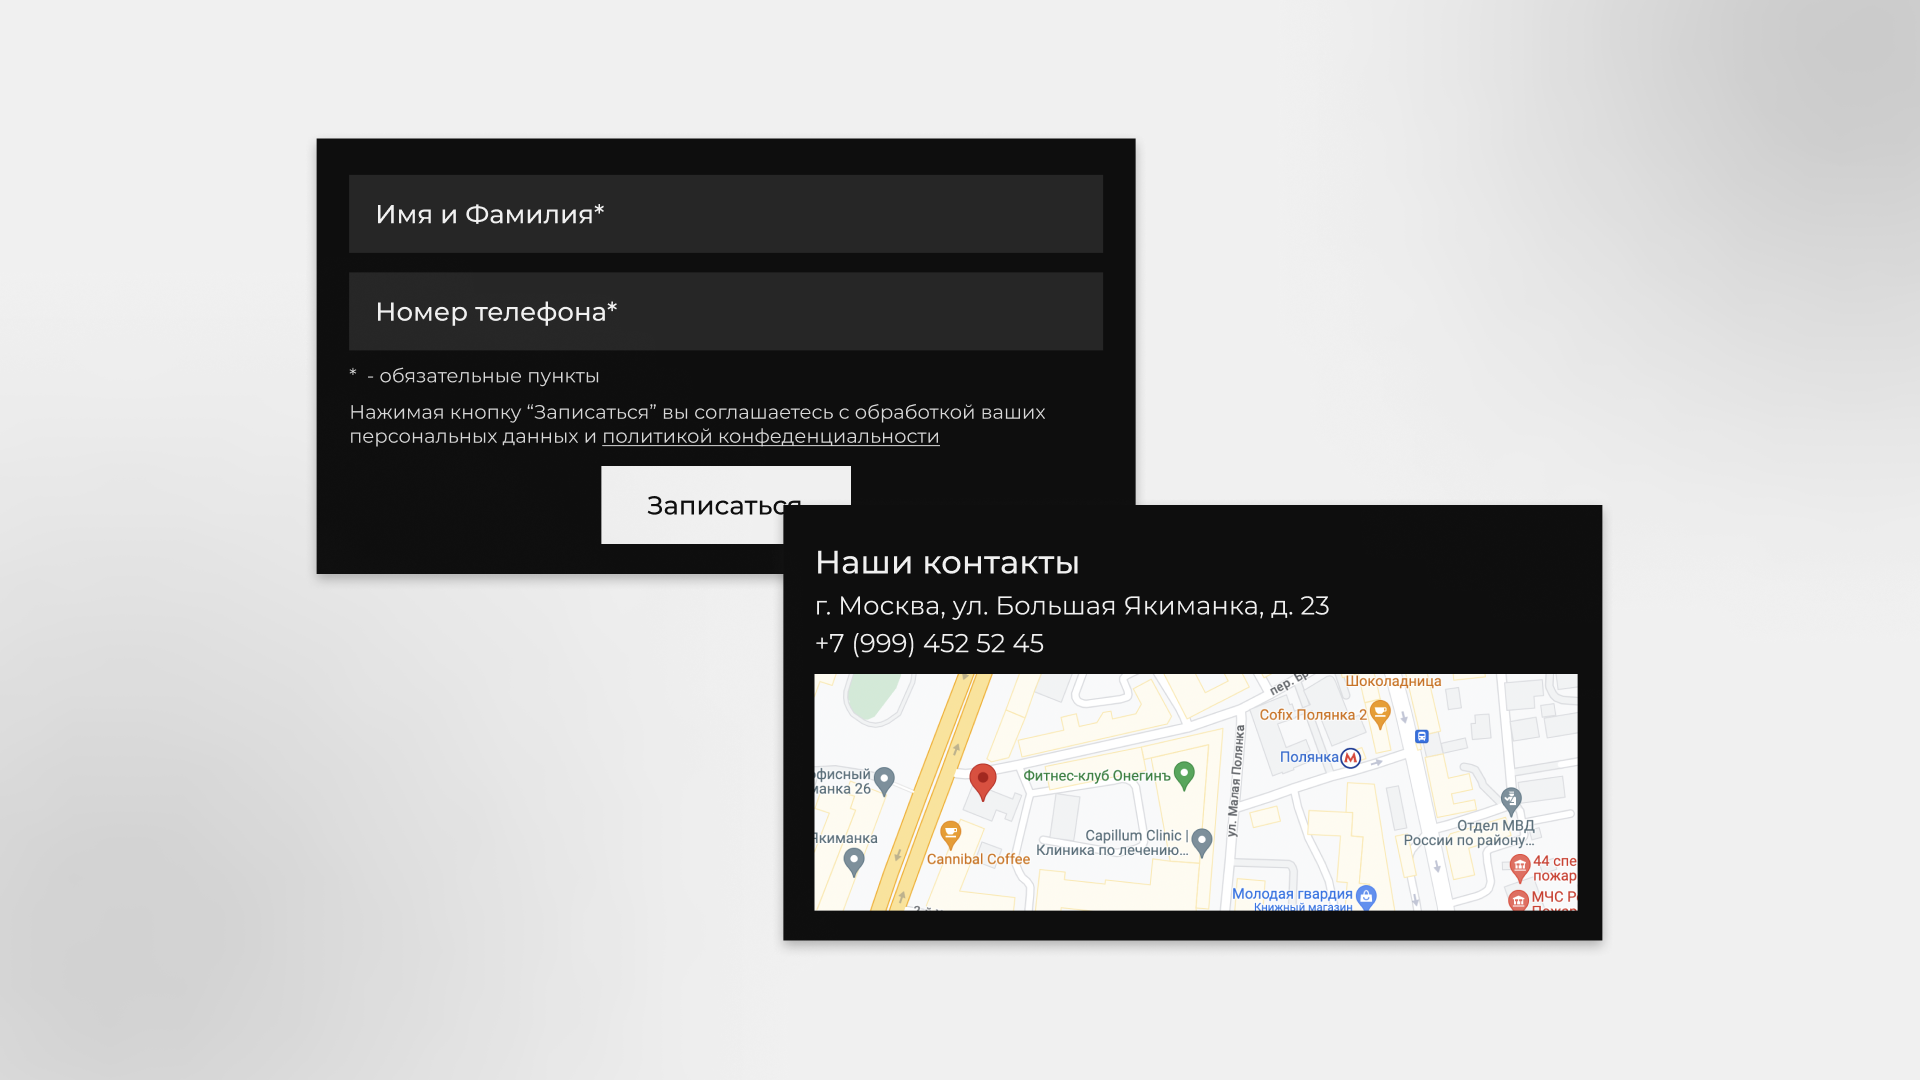Click the gray pin near Якиманка 26 office

pyautogui.click(x=884, y=779)
